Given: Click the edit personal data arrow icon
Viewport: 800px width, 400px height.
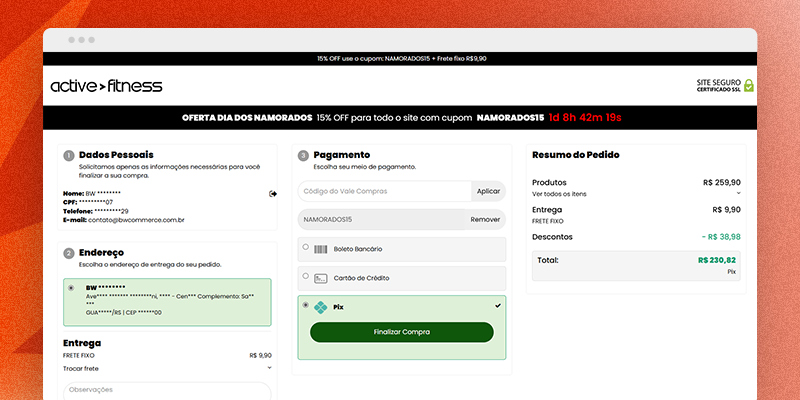Looking at the screenshot, I should click(272, 193).
